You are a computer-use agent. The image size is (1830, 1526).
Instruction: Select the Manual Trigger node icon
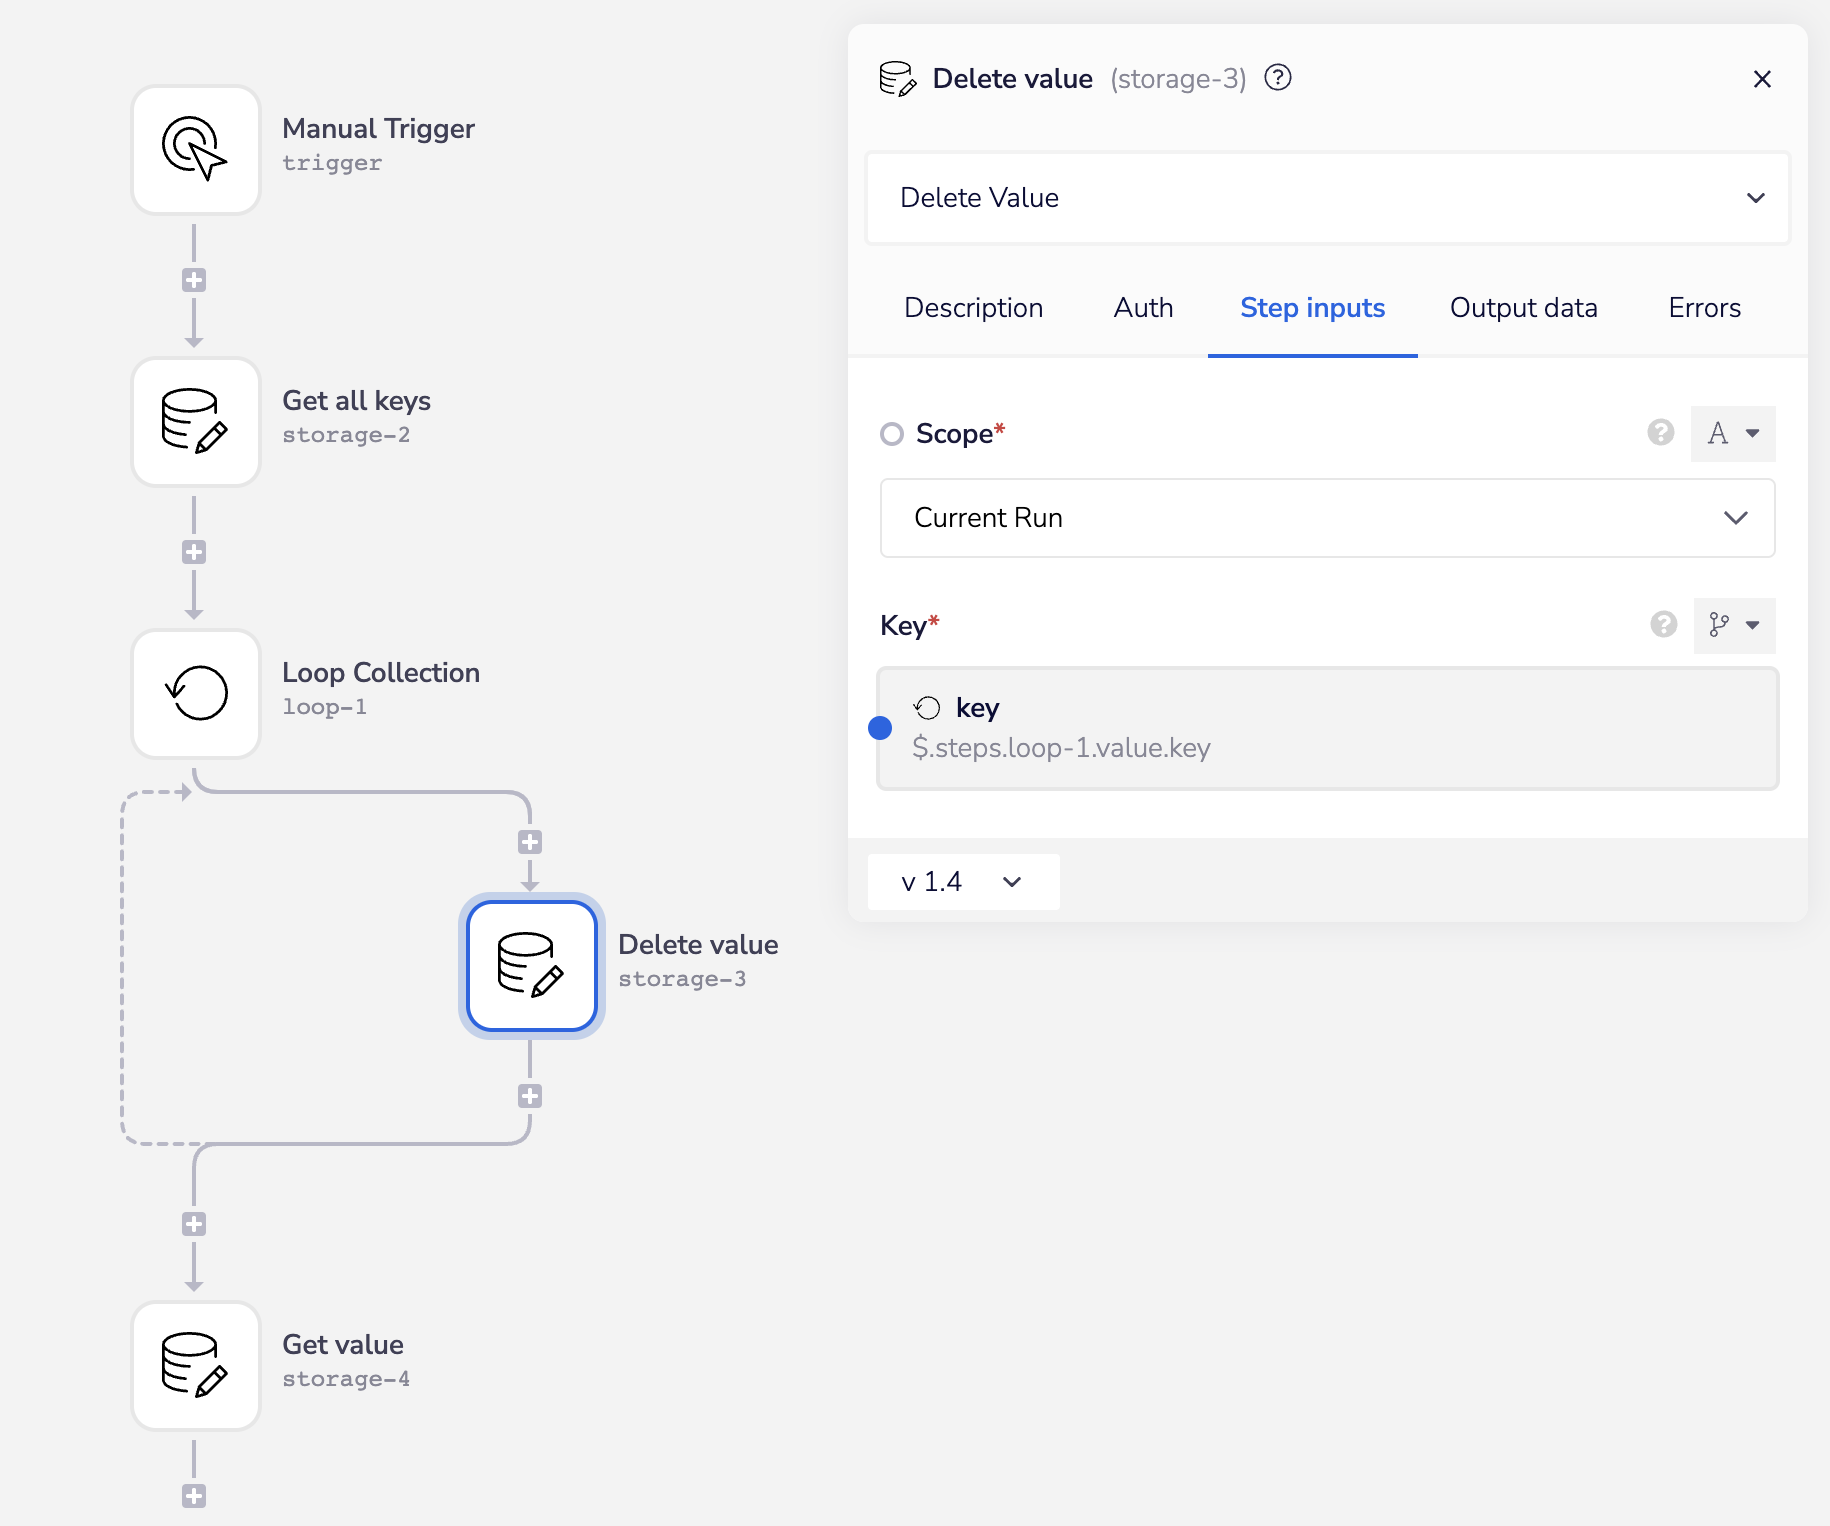196,150
